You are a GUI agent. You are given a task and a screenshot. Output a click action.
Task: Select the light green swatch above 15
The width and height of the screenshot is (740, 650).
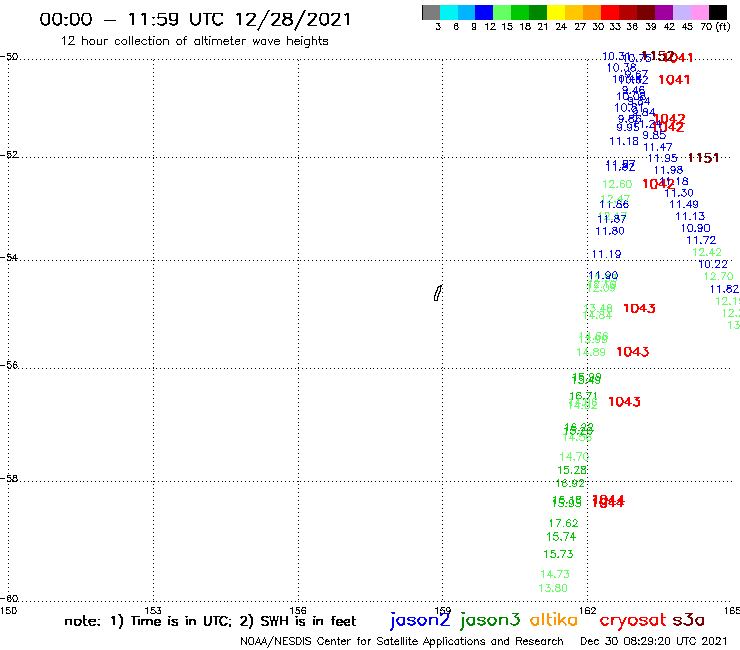[x=502, y=12]
